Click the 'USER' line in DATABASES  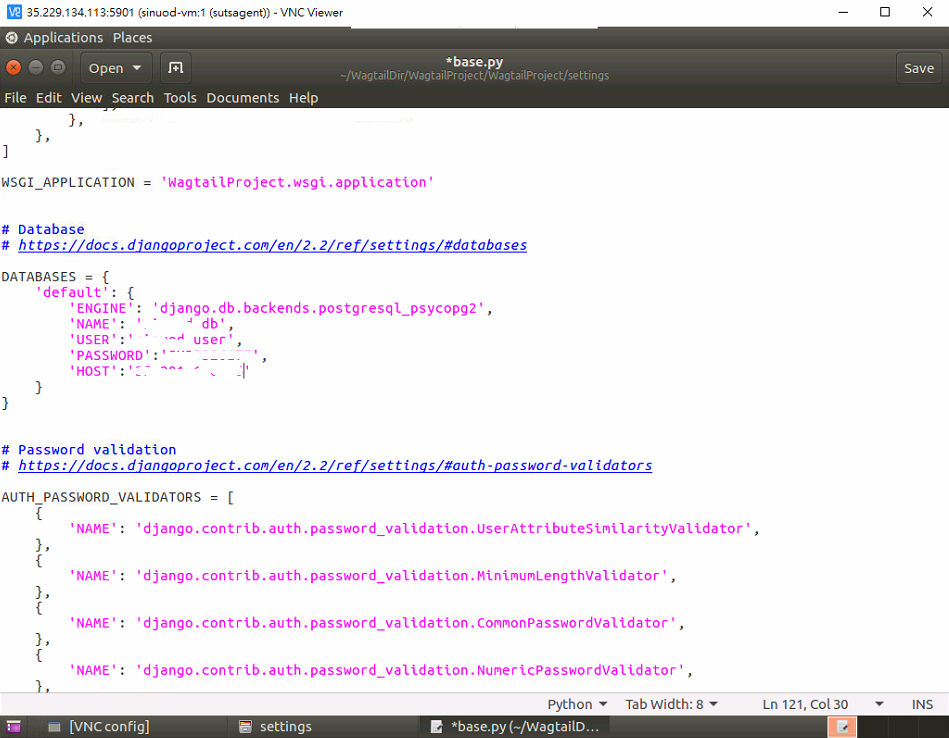click(156, 340)
